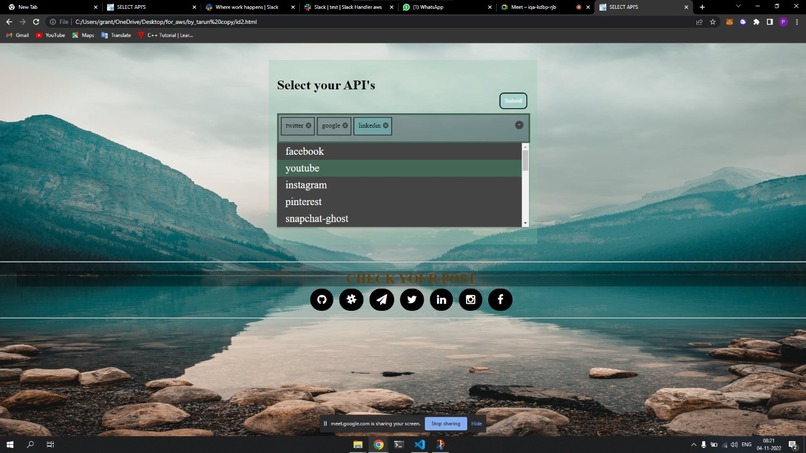806x453 pixels.
Task: Open the Extensions puzzle menu
Action: click(x=756, y=22)
